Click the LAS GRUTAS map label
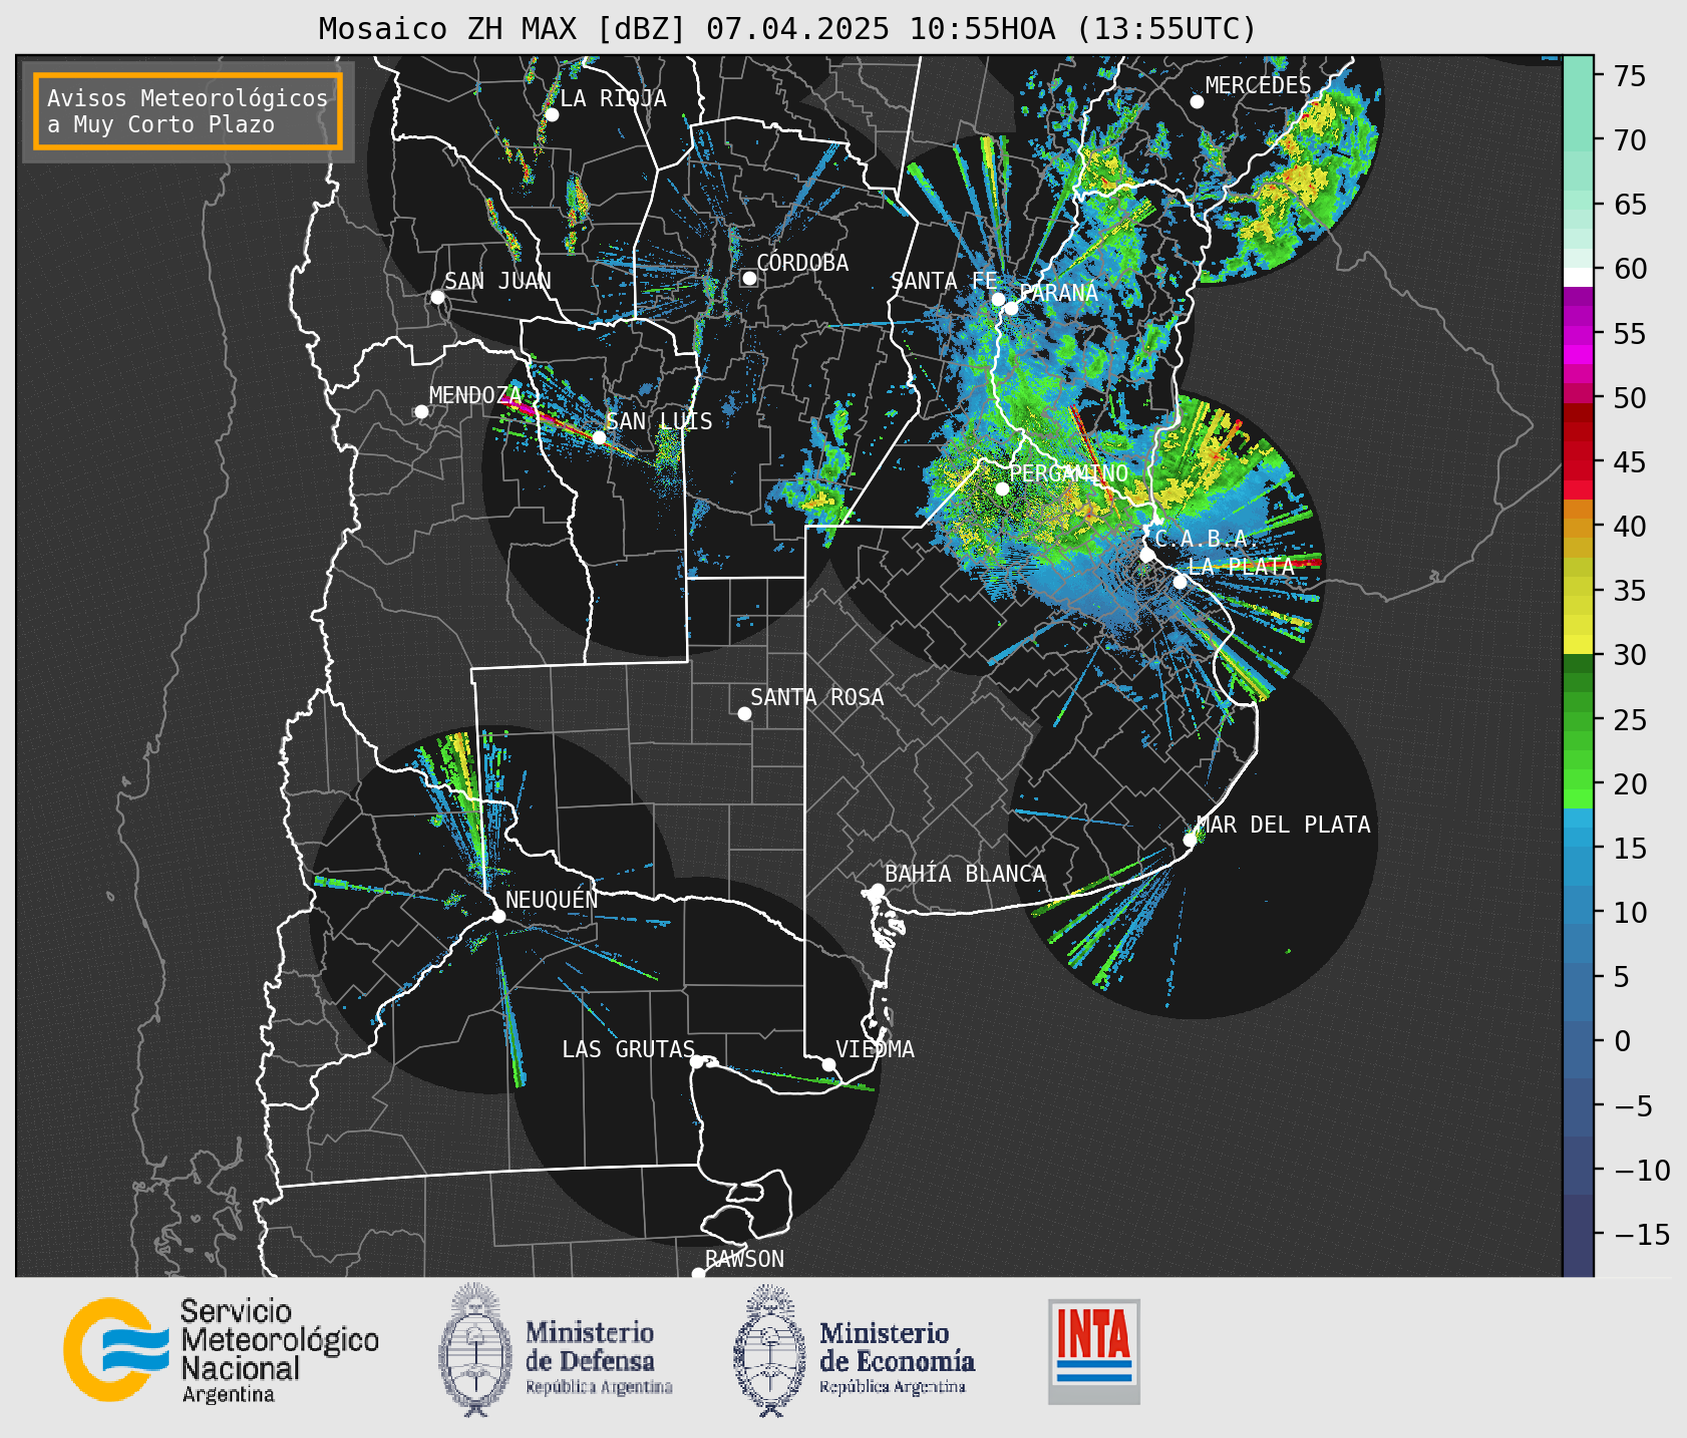 [x=628, y=1049]
